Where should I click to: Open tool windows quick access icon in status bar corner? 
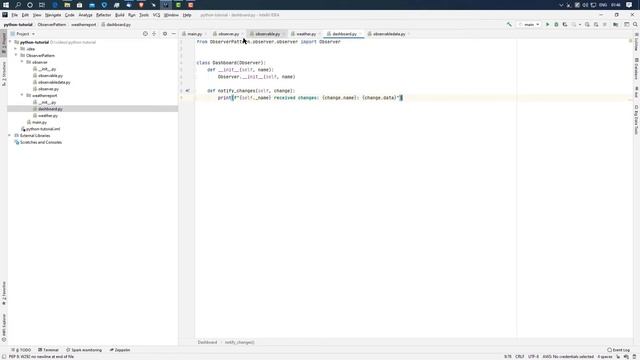click(4, 356)
